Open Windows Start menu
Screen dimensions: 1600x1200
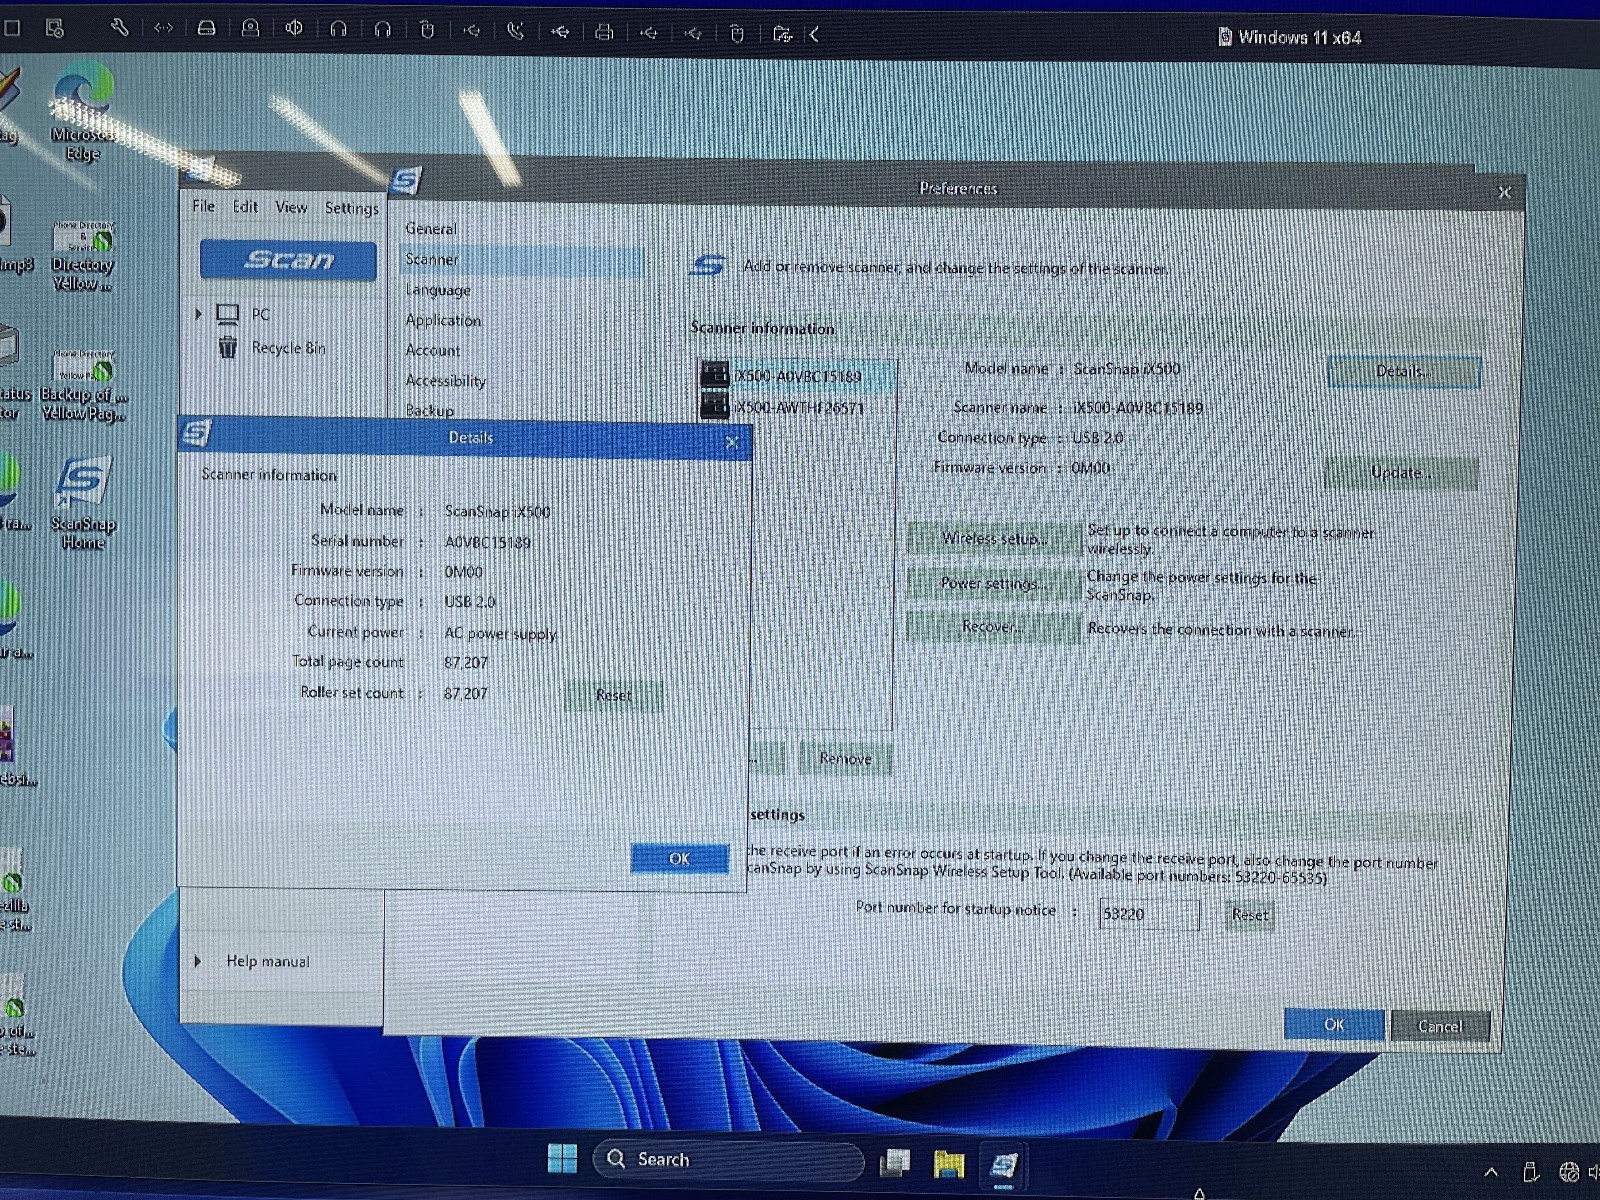pyautogui.click(x=562, y=1159)
